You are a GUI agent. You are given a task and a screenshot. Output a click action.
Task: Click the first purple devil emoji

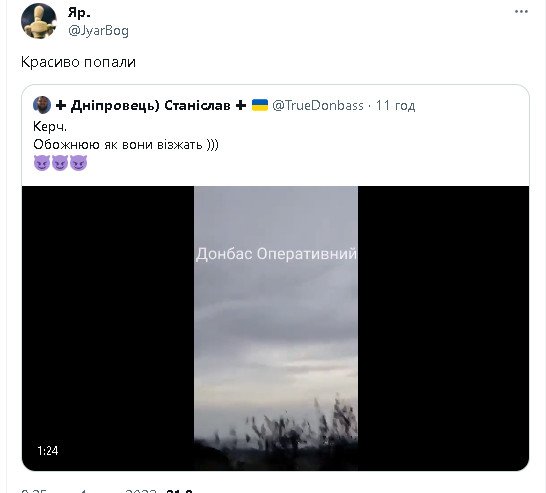click(42, 163)
